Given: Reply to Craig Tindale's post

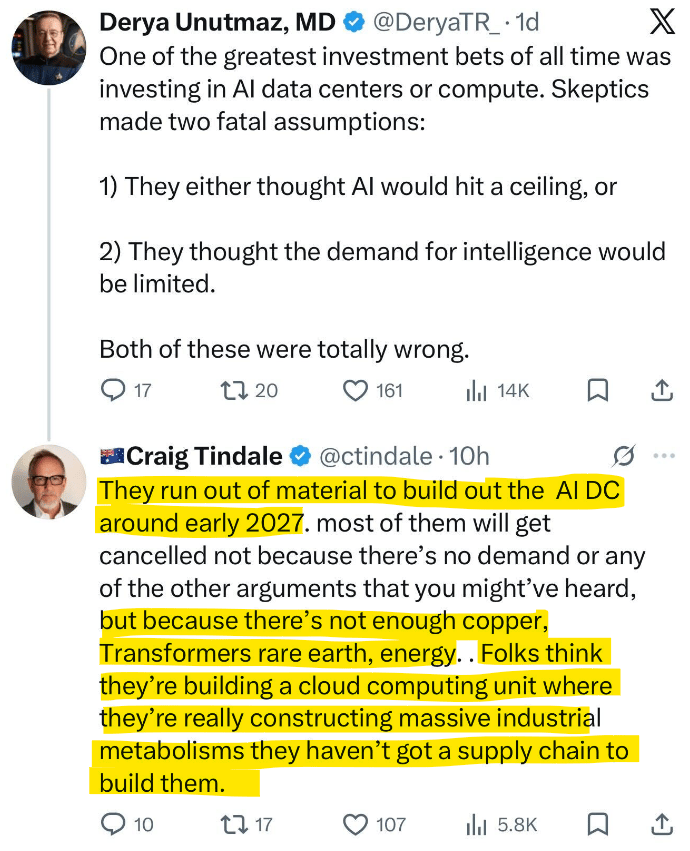Looking at the screenshot, I should (x=115, y=824).
